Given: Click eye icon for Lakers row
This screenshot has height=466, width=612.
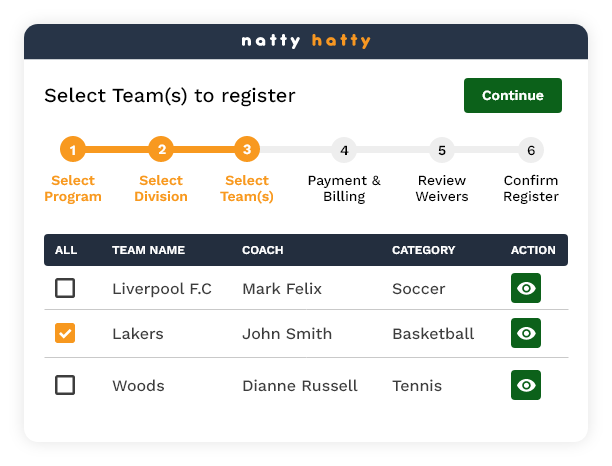Looking at the screenshot, I should 526,333.
